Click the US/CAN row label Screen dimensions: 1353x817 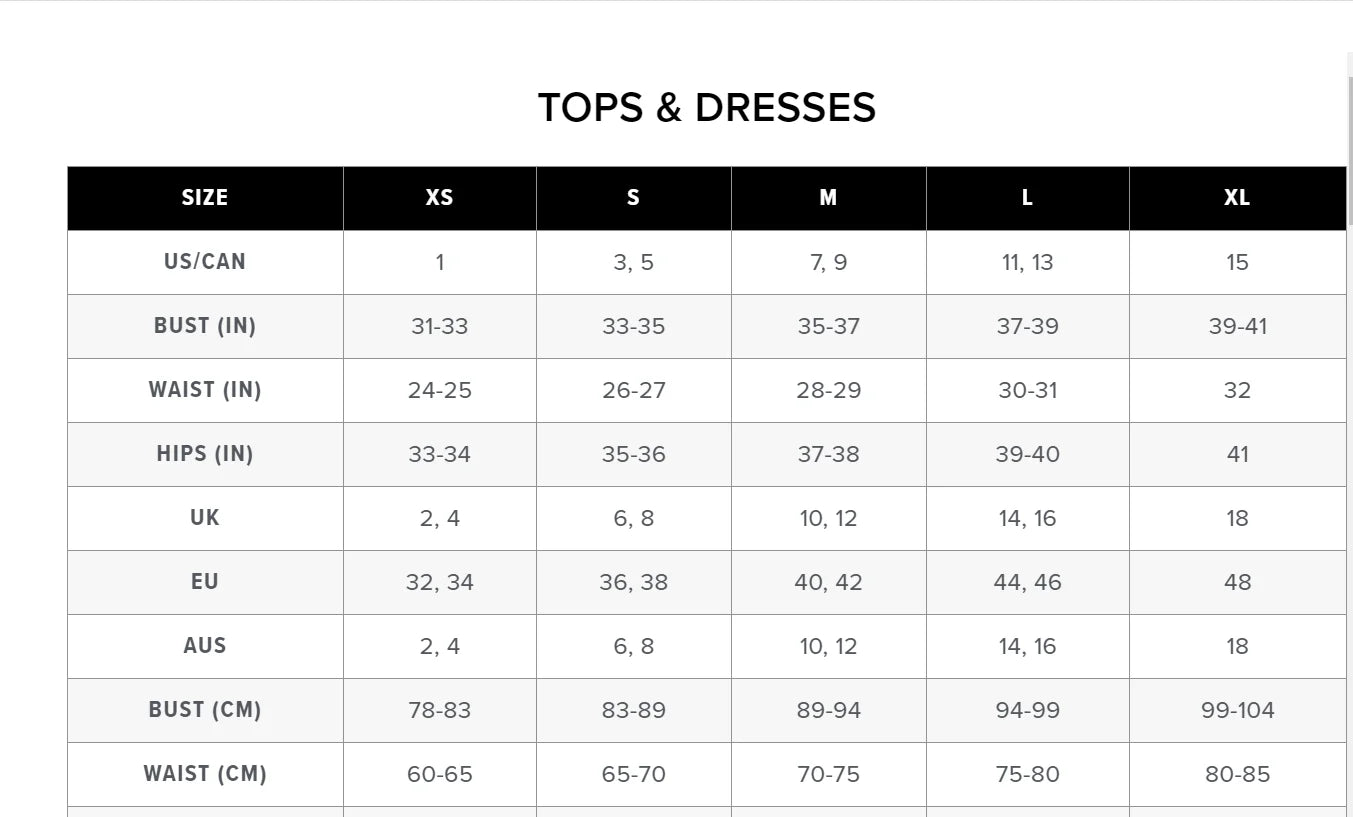(205, 262)
